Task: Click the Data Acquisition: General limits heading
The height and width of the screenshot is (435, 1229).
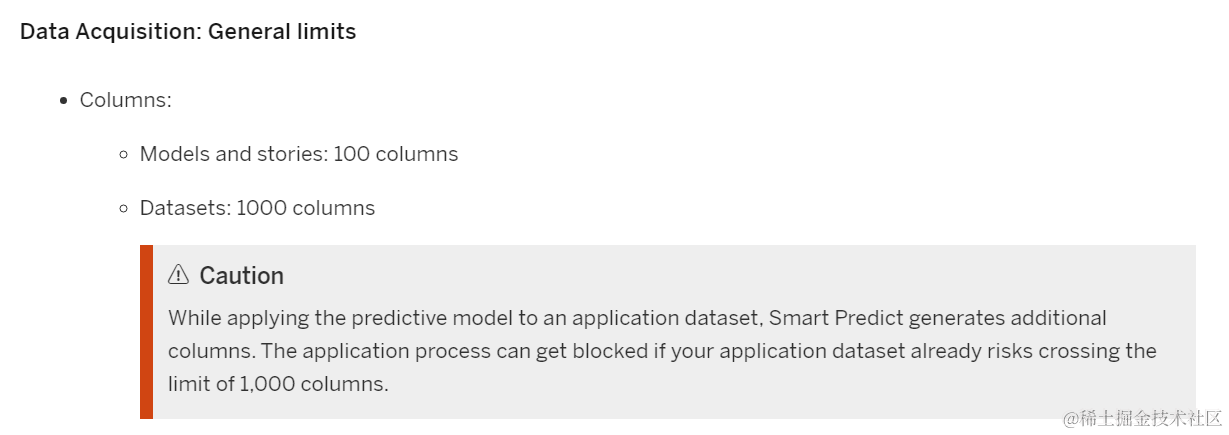Action: click(188, 31)
